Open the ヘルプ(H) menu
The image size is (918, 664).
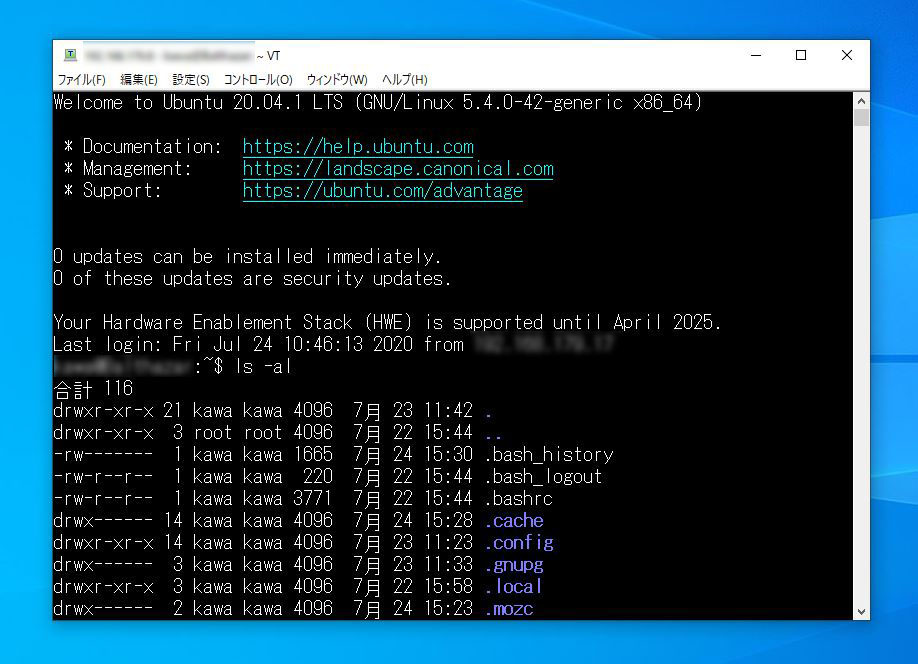click(405, 80)
